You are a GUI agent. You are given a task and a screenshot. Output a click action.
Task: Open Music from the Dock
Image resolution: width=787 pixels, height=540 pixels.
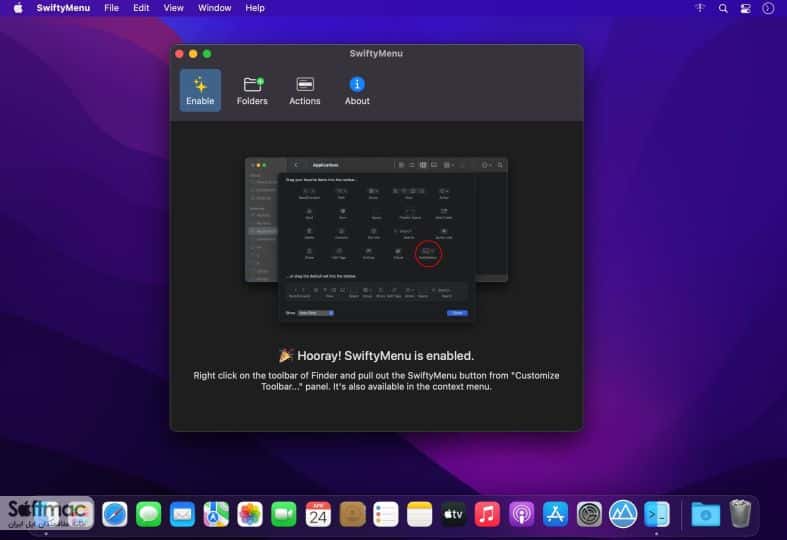tap(487, 514)
